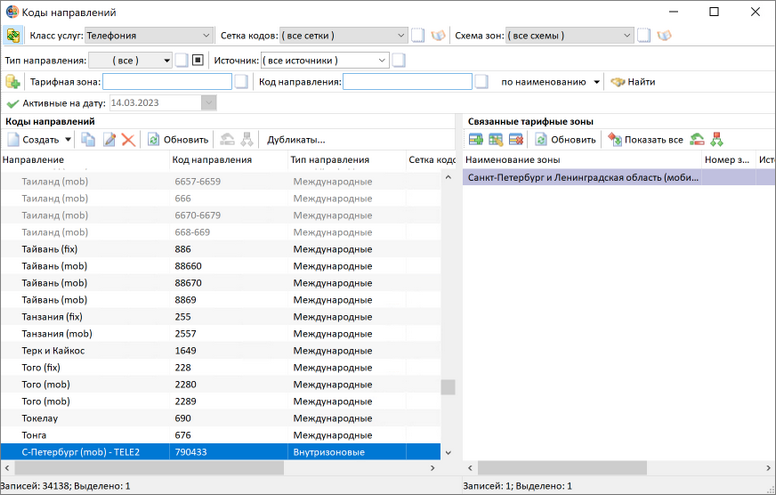Screen dimensions: 776x495
Task: Open the Класс услуг dropdown
Action: pos(206,36)
